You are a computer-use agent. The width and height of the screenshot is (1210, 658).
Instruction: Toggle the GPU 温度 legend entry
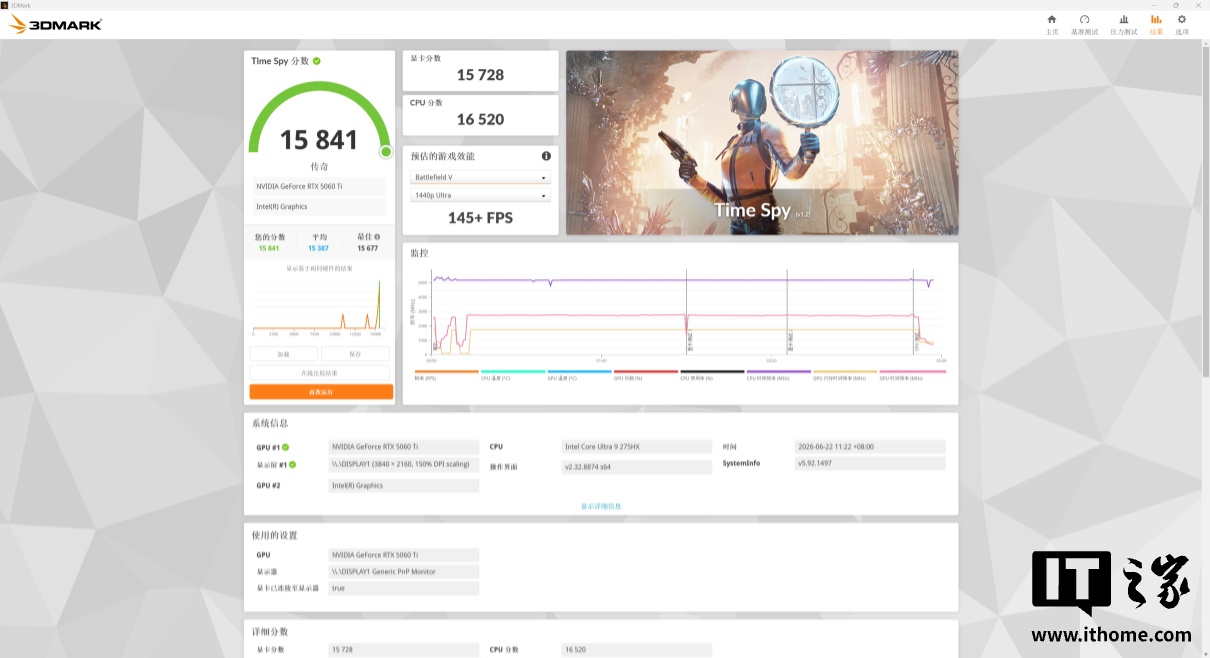[x=579, y=375]
